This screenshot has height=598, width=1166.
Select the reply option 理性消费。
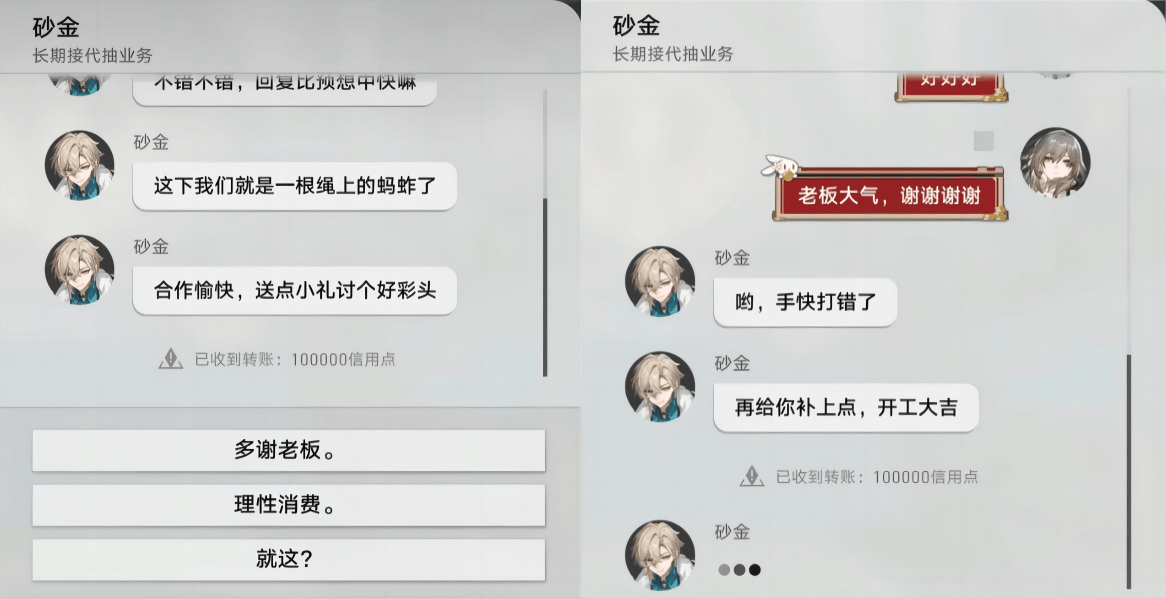pos(289,505)
